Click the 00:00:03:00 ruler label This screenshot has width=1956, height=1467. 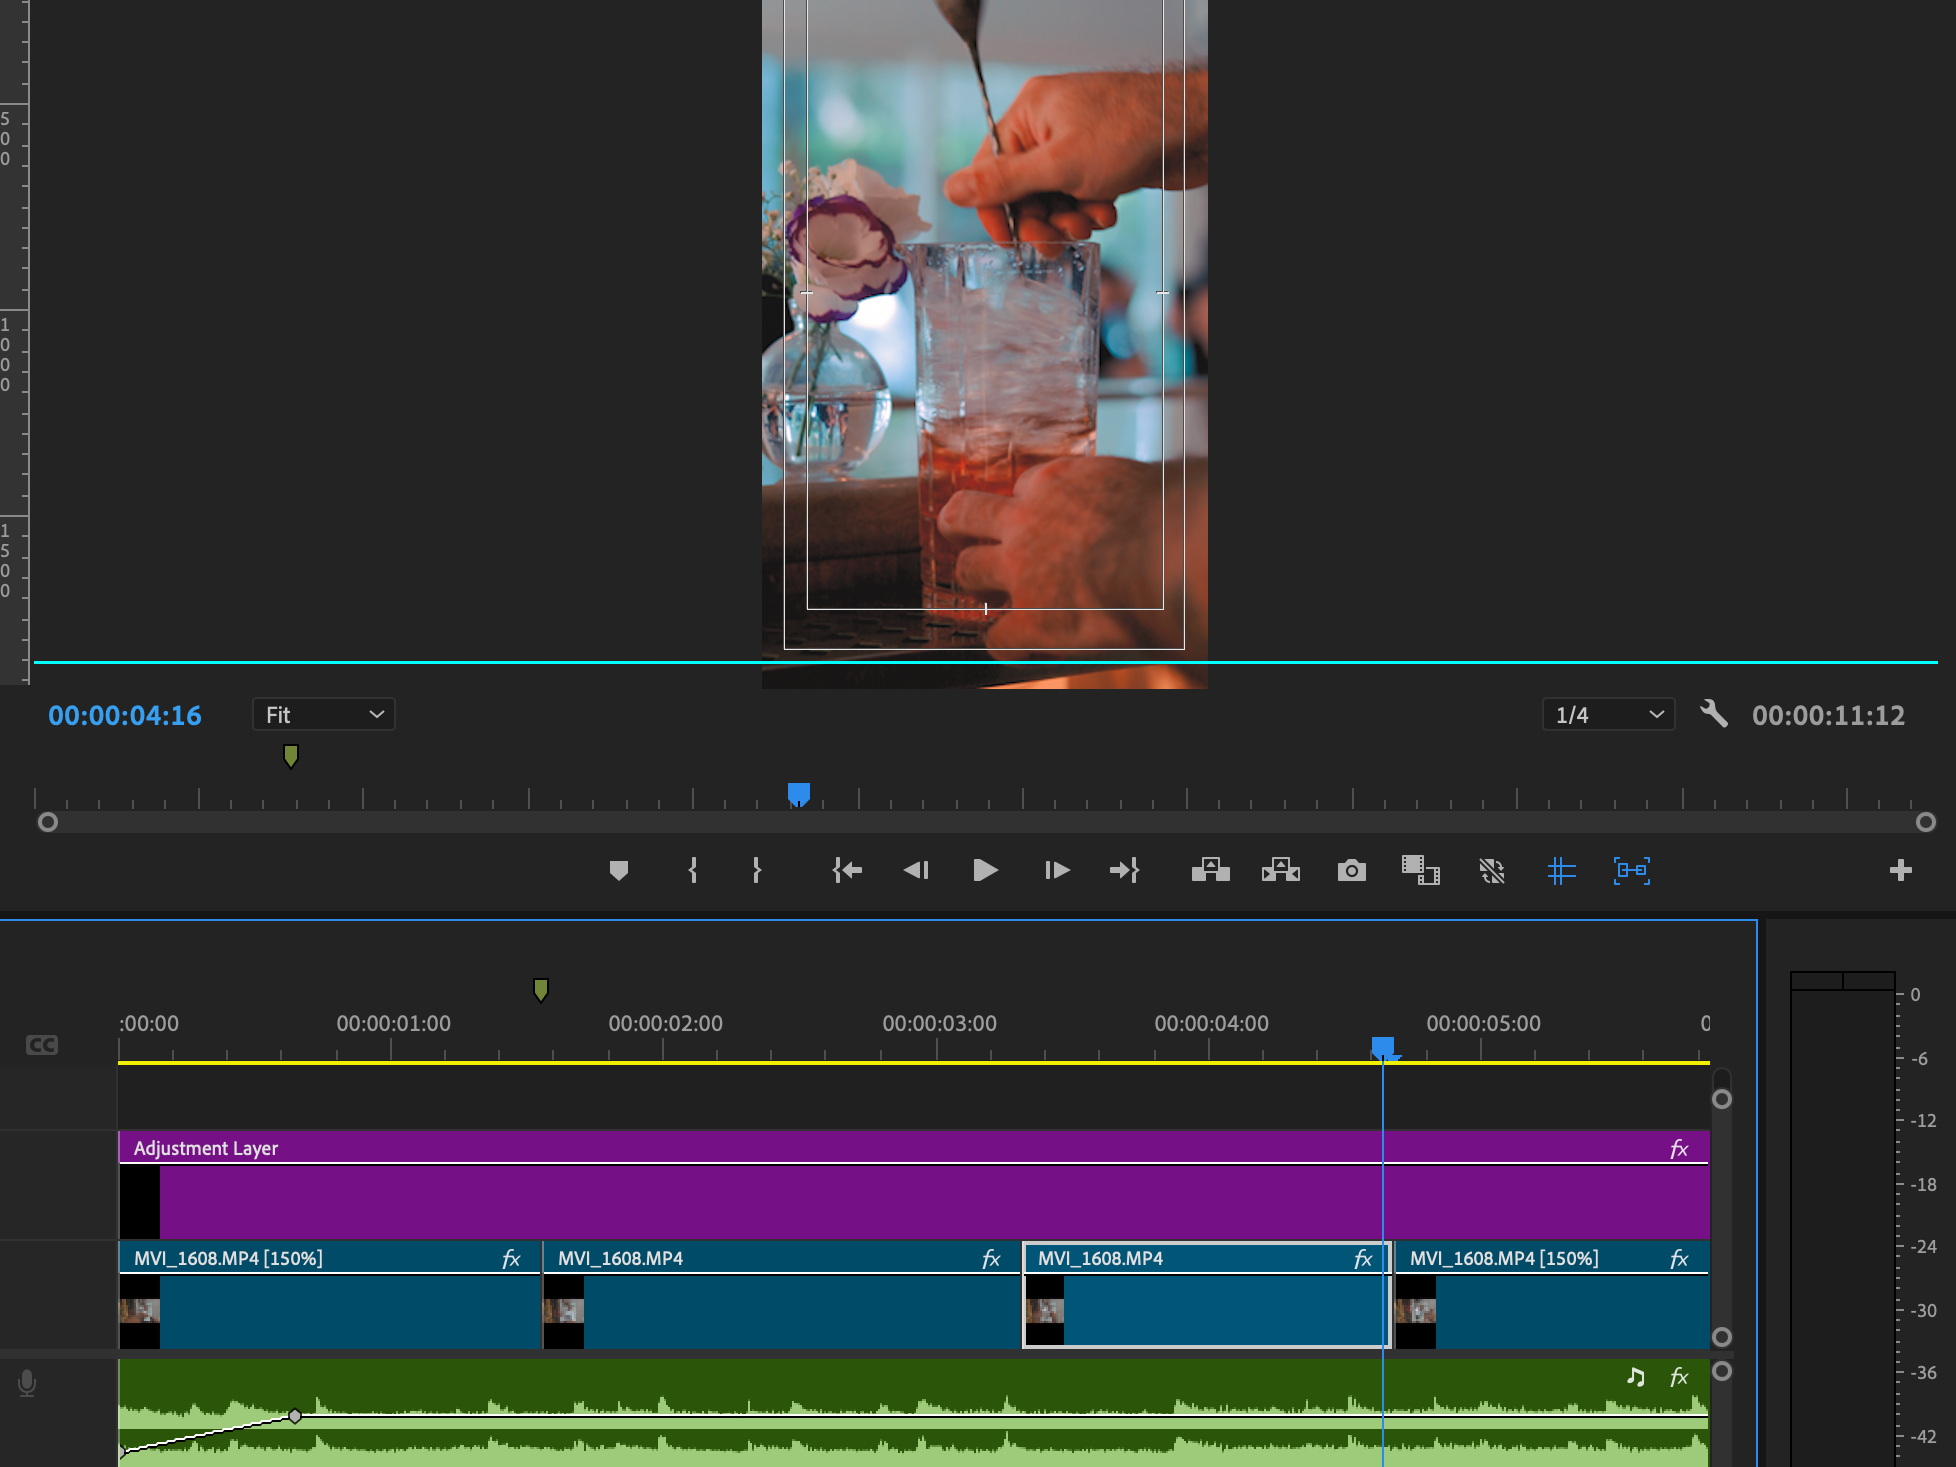pyautogui.click(x=940, y=1024)
